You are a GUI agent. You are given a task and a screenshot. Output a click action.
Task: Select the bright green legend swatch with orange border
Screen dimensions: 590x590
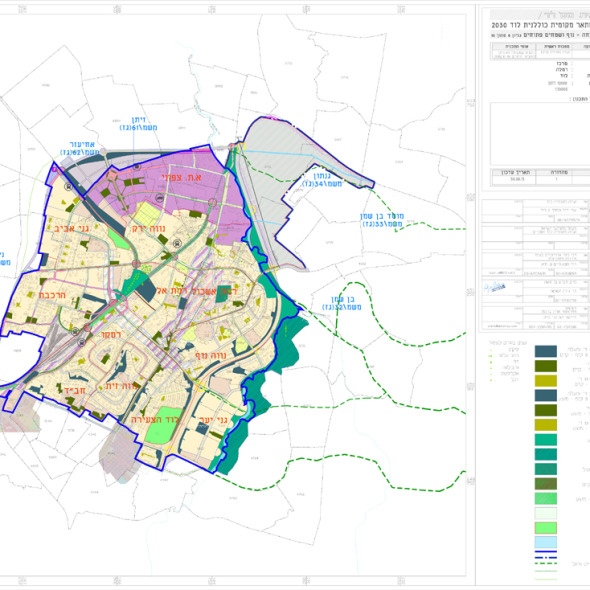546,528
